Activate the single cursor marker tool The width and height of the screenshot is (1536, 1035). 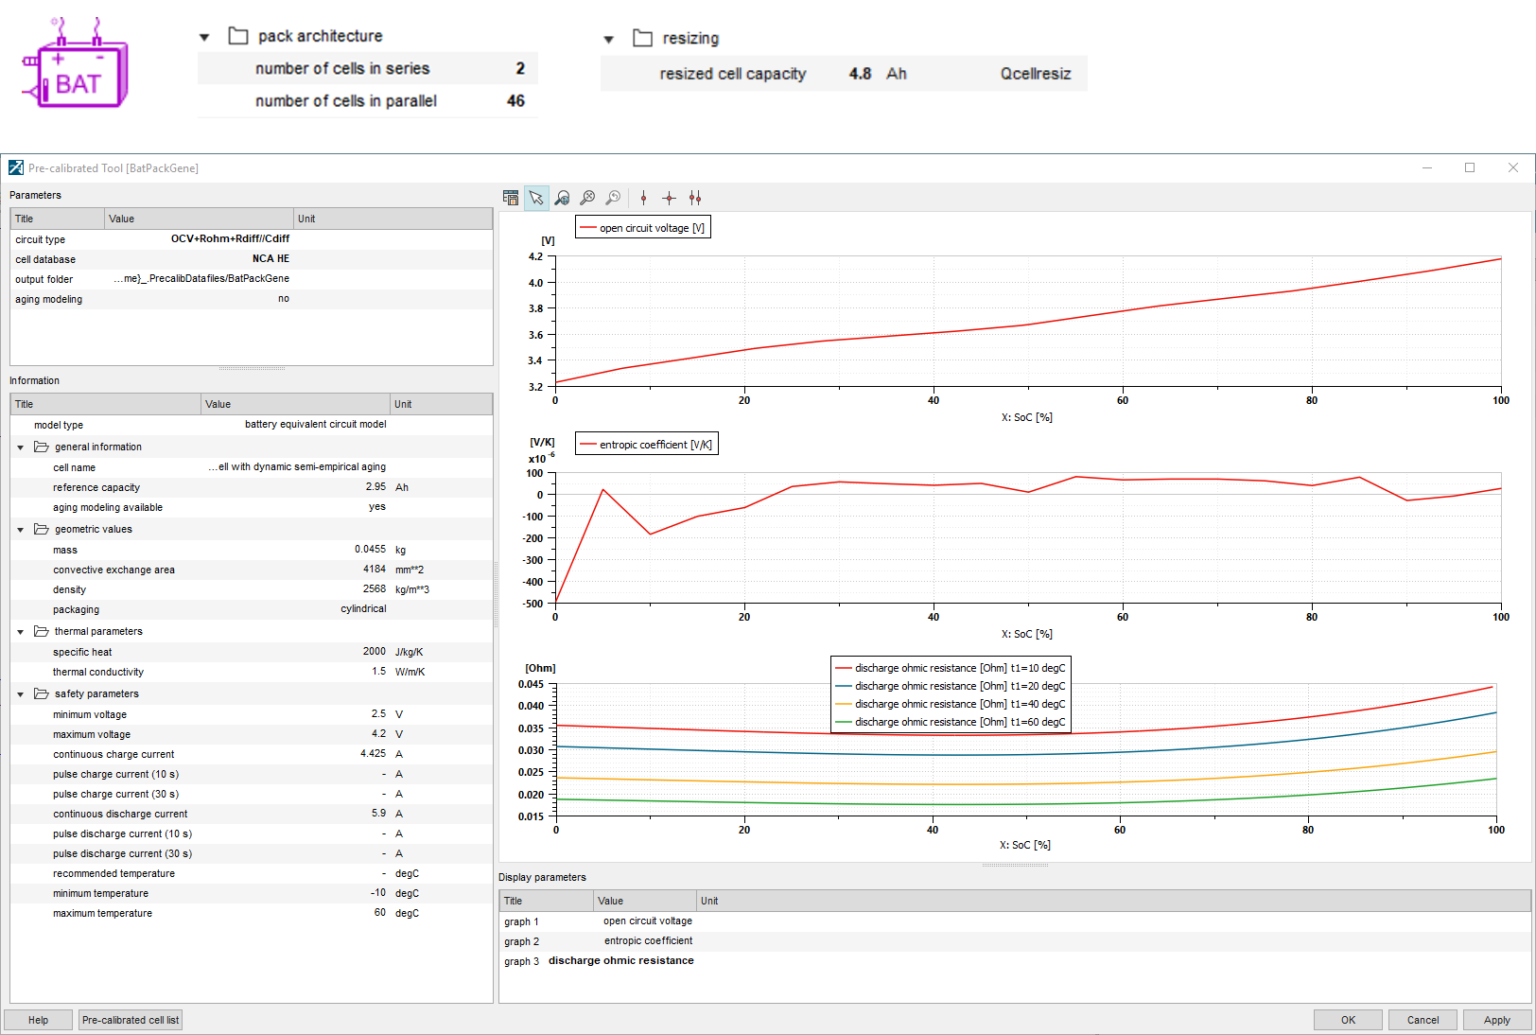pyautogui.click(x=643, y=197)
